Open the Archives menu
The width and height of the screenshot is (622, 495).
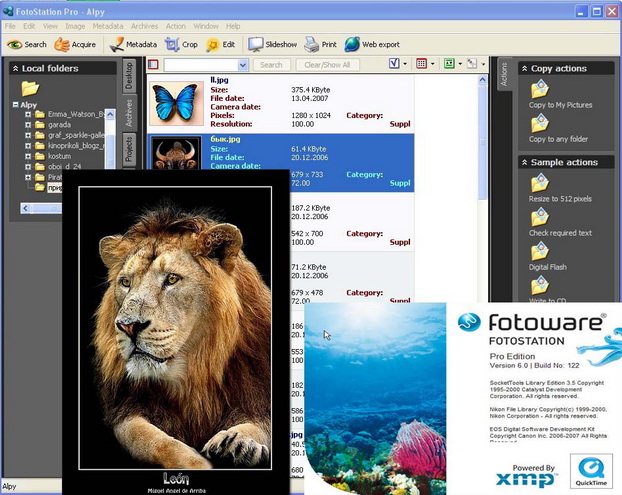144,26
